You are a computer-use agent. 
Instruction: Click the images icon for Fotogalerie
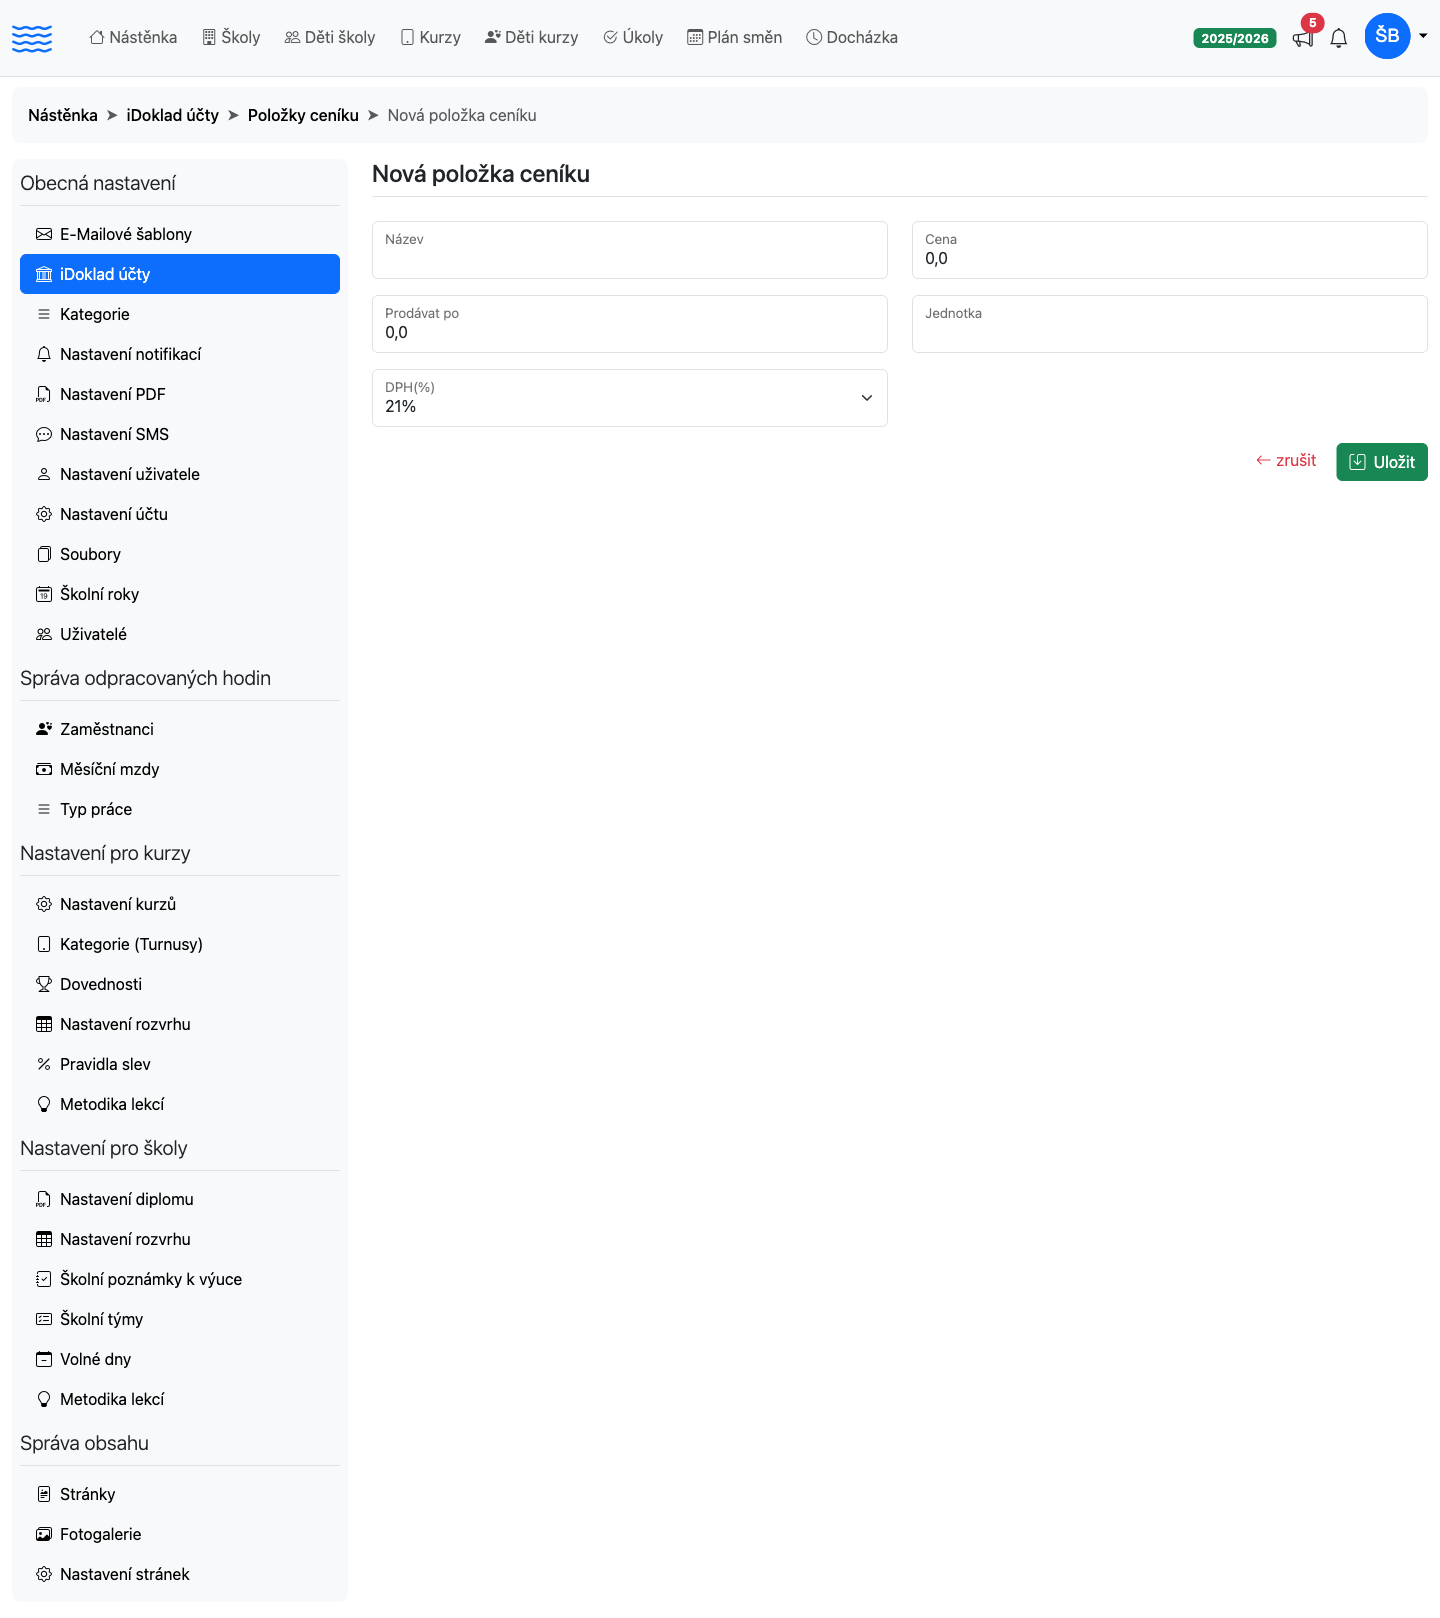44,1534
